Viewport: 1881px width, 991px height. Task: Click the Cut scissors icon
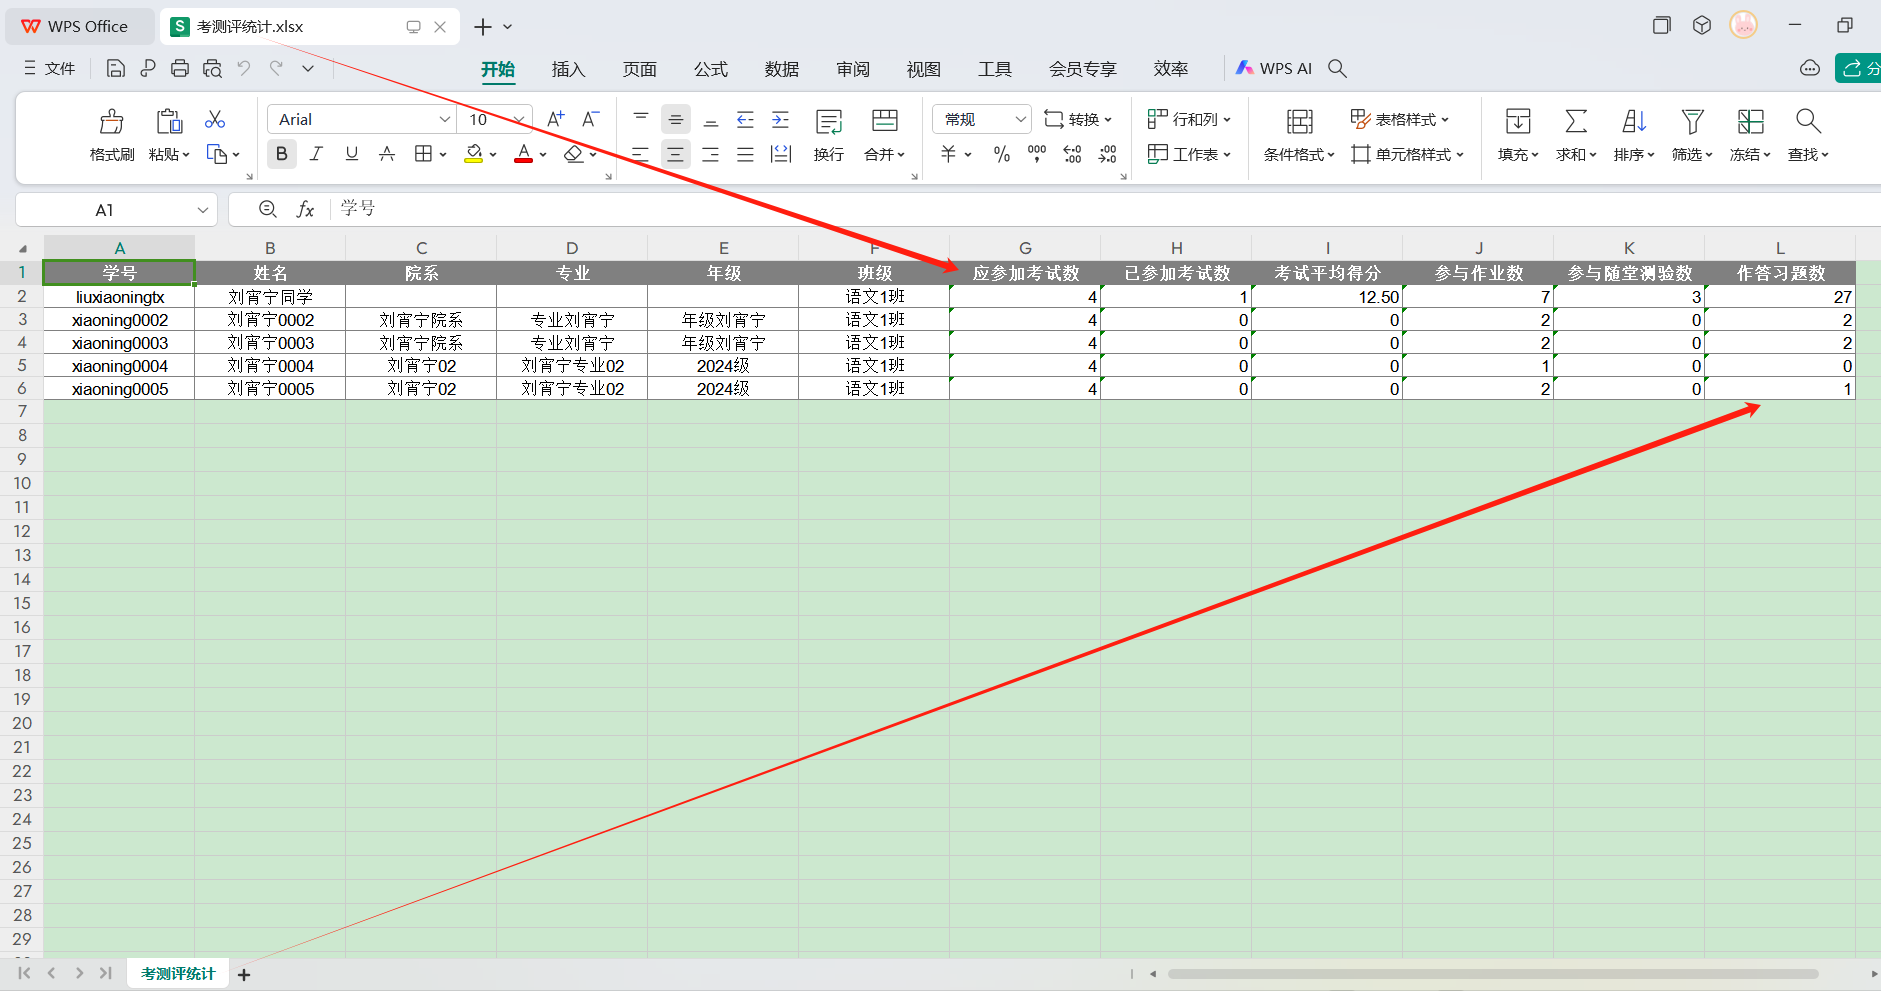point(215,120)
